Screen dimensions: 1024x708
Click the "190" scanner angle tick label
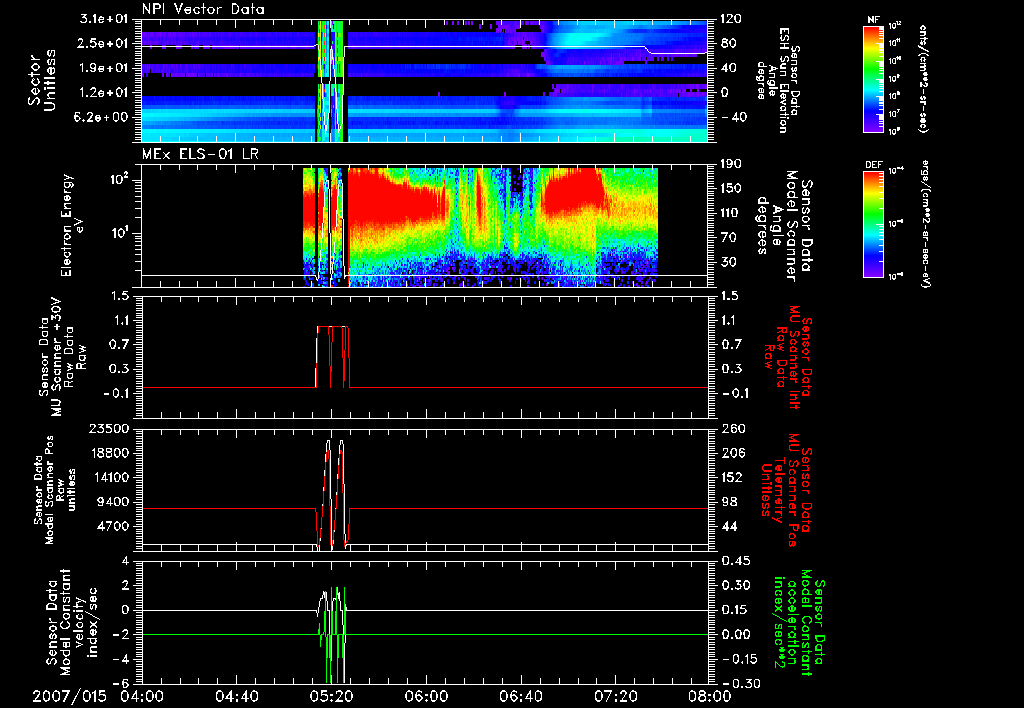731,164
